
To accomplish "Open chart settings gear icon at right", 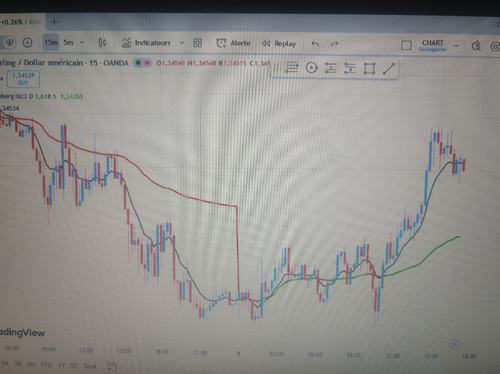I will pyautogui.click(x=495, y=47).
